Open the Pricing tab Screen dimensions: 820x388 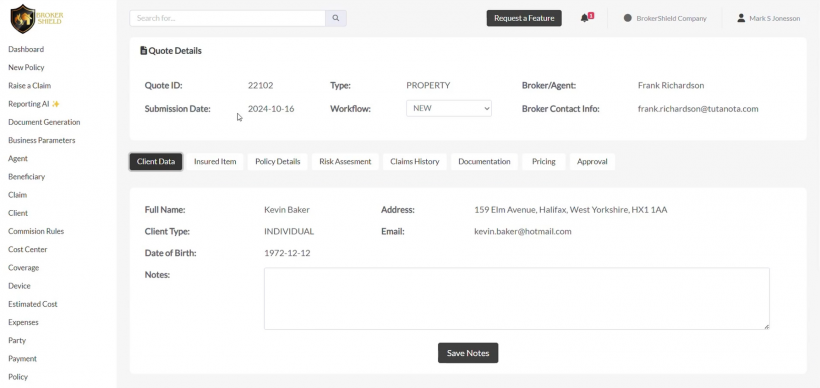[544, 162]
